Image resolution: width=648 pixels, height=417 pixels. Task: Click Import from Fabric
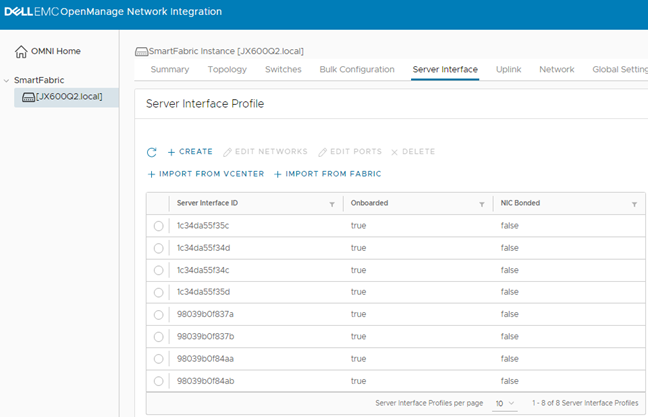pyautogui.click(x=327, y=174)
